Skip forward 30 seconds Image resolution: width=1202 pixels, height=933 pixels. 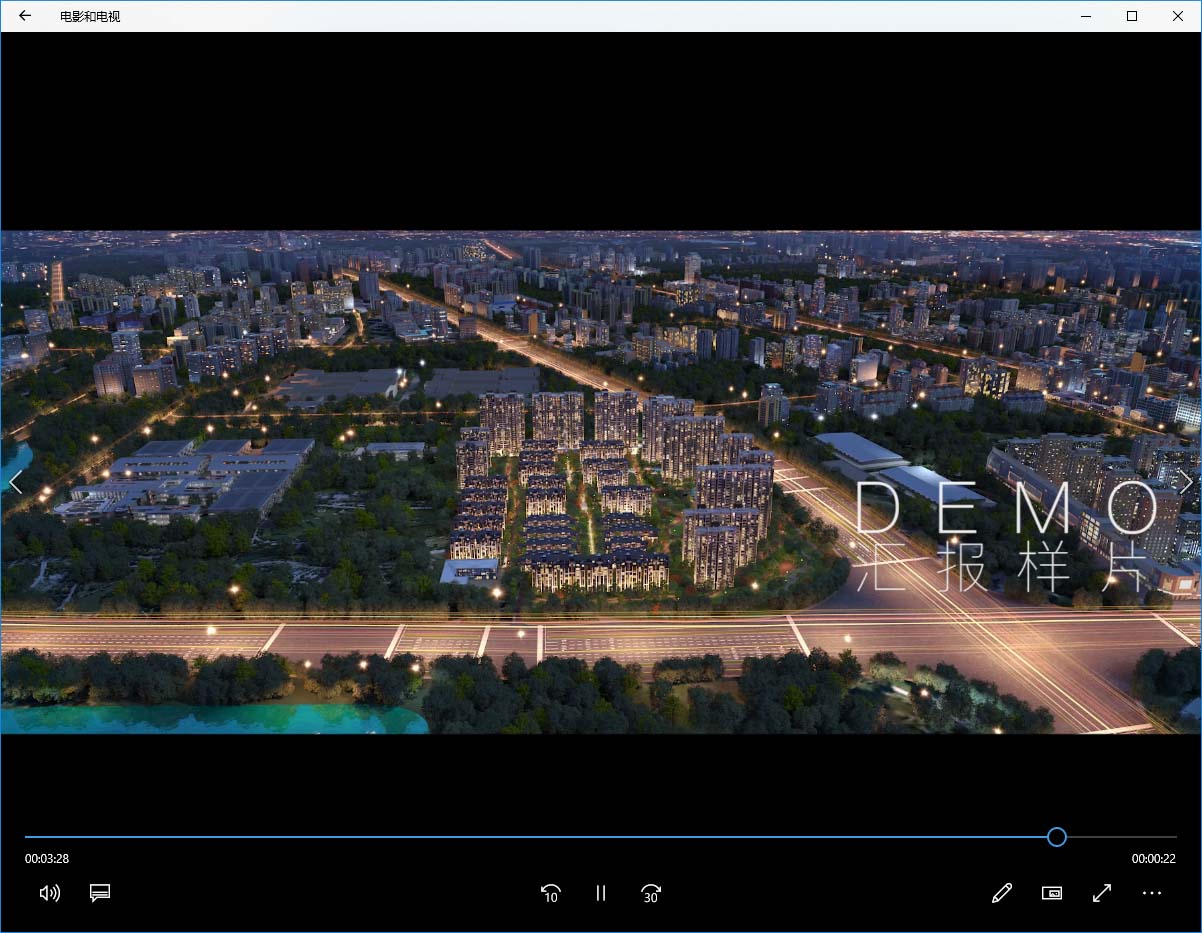(x=651, y=893)
